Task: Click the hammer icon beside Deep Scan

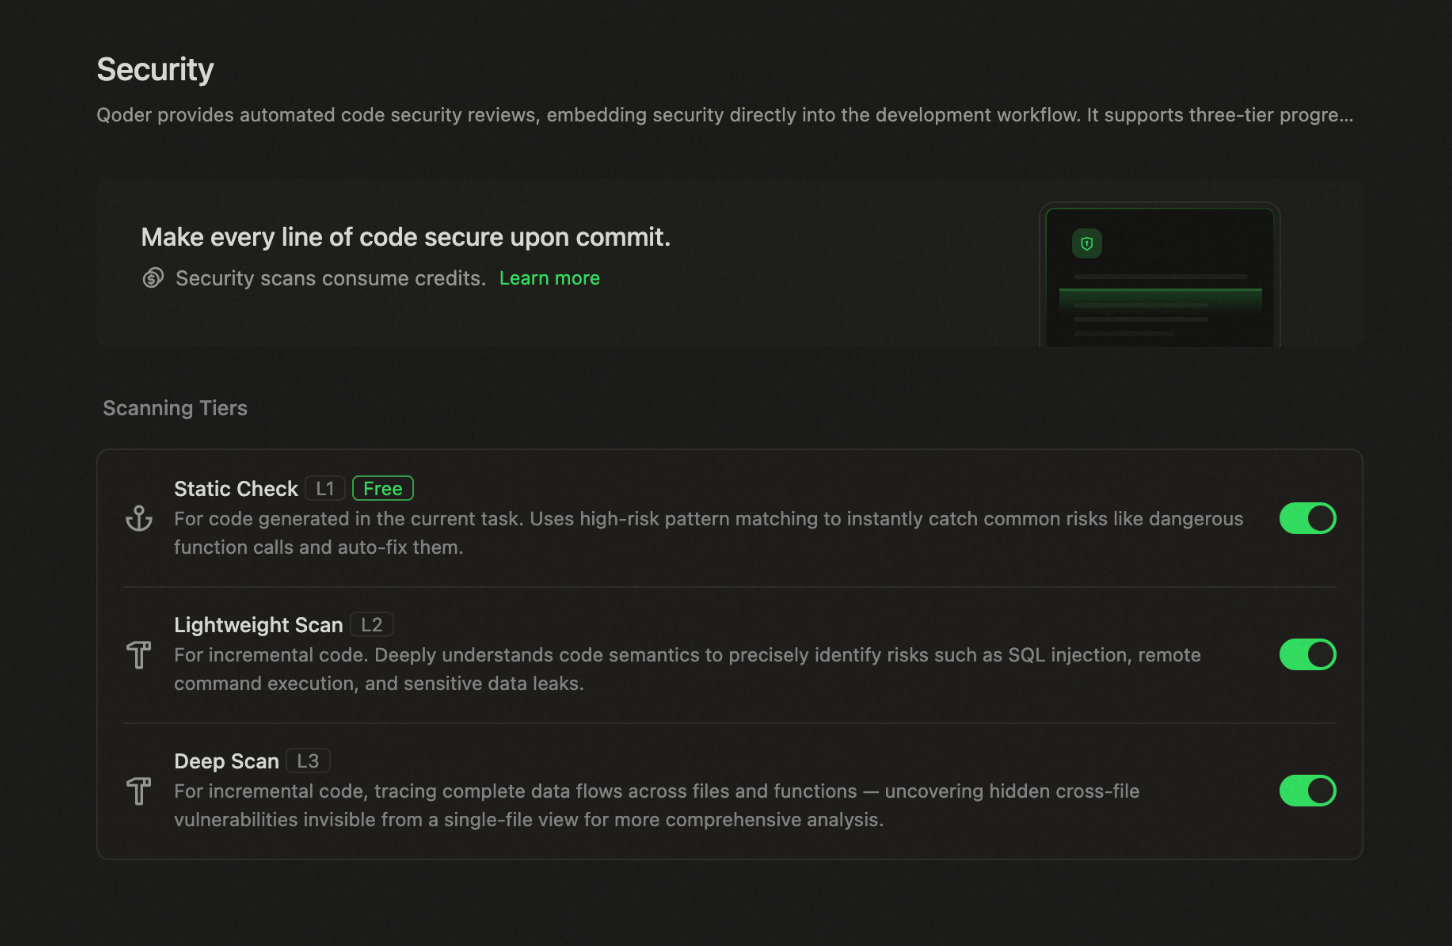Action: pyautogui.click(x=139, y=791)
